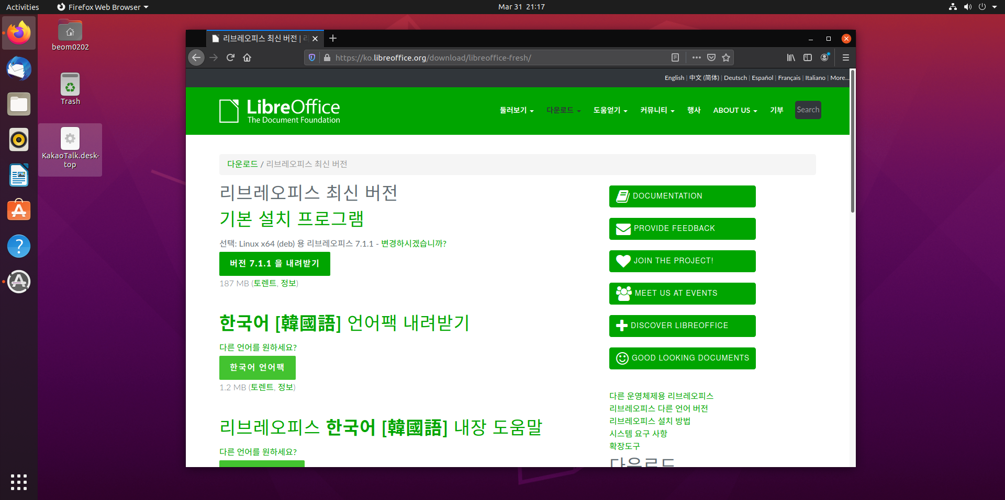Click the PROVIDE FEEDBACK button
This screenshot has width=1005, height=500.
tap(682, 228)
